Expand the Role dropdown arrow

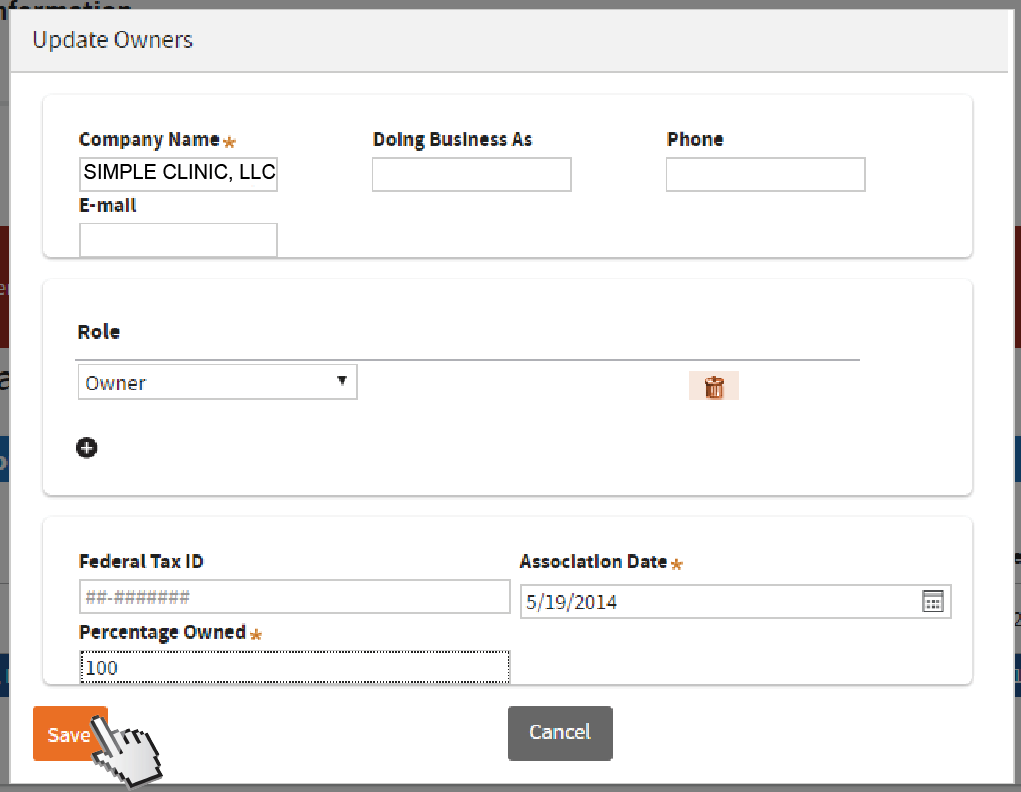tap(342, 381)
